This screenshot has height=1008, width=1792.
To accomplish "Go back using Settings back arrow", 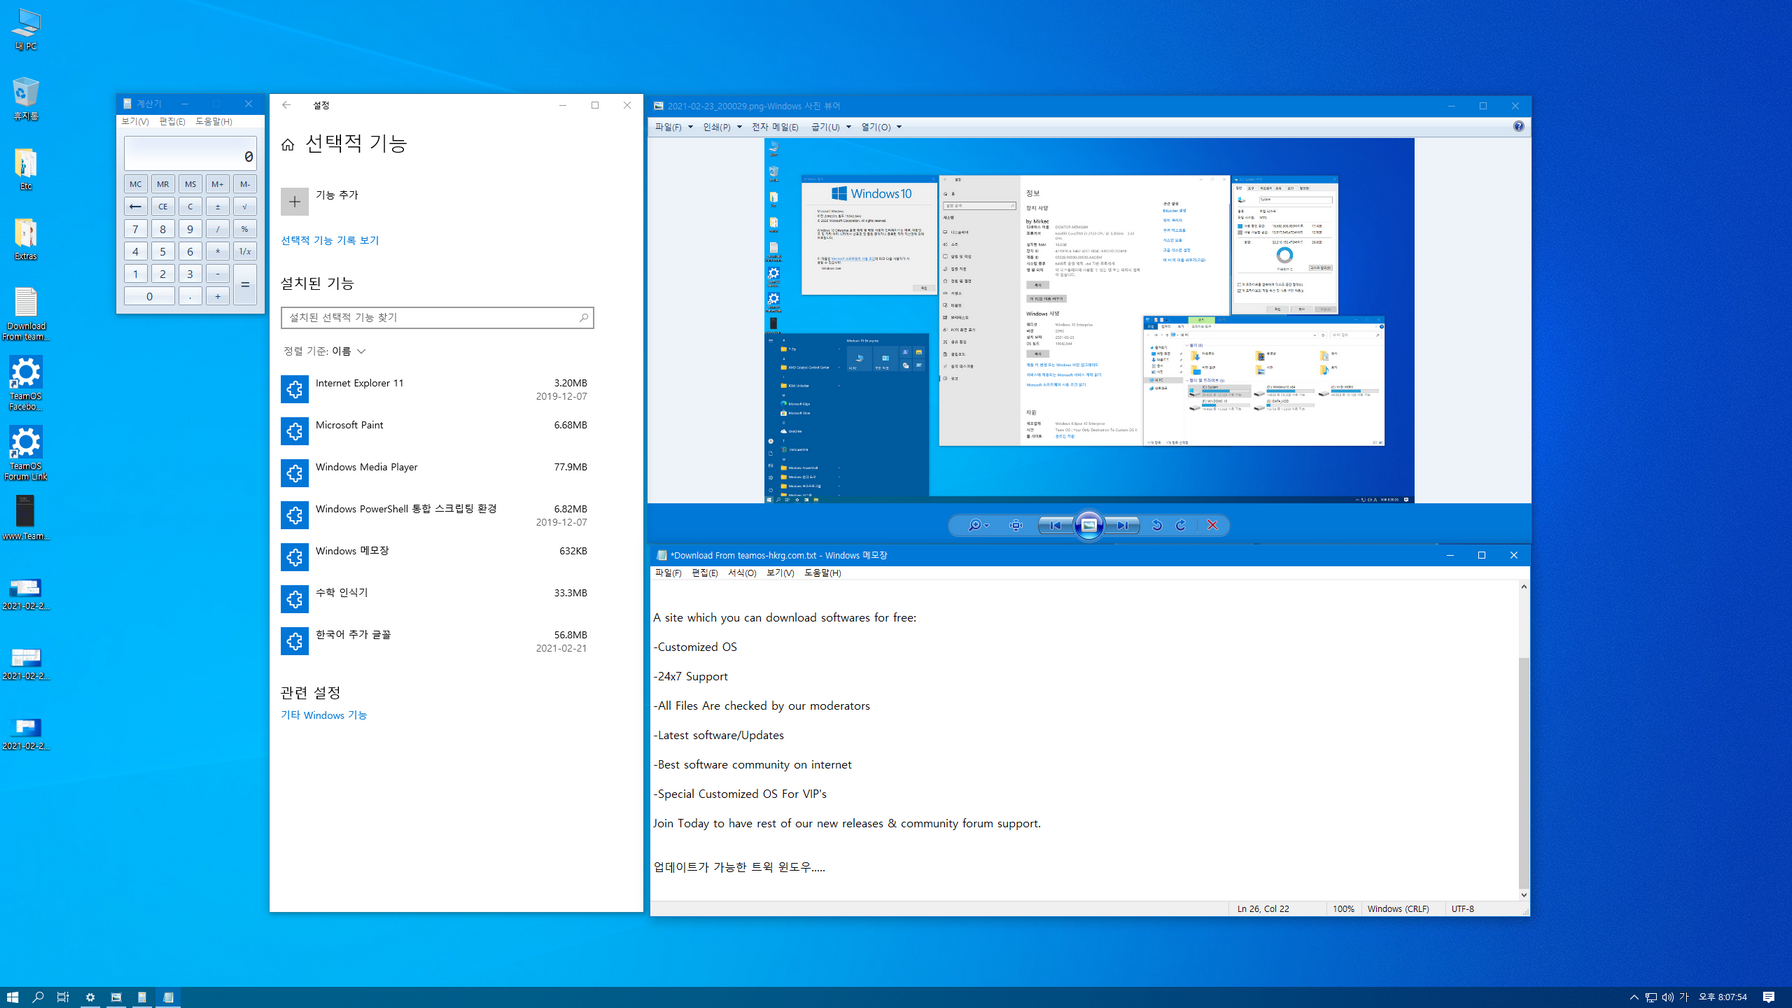I will pos(287,105).
